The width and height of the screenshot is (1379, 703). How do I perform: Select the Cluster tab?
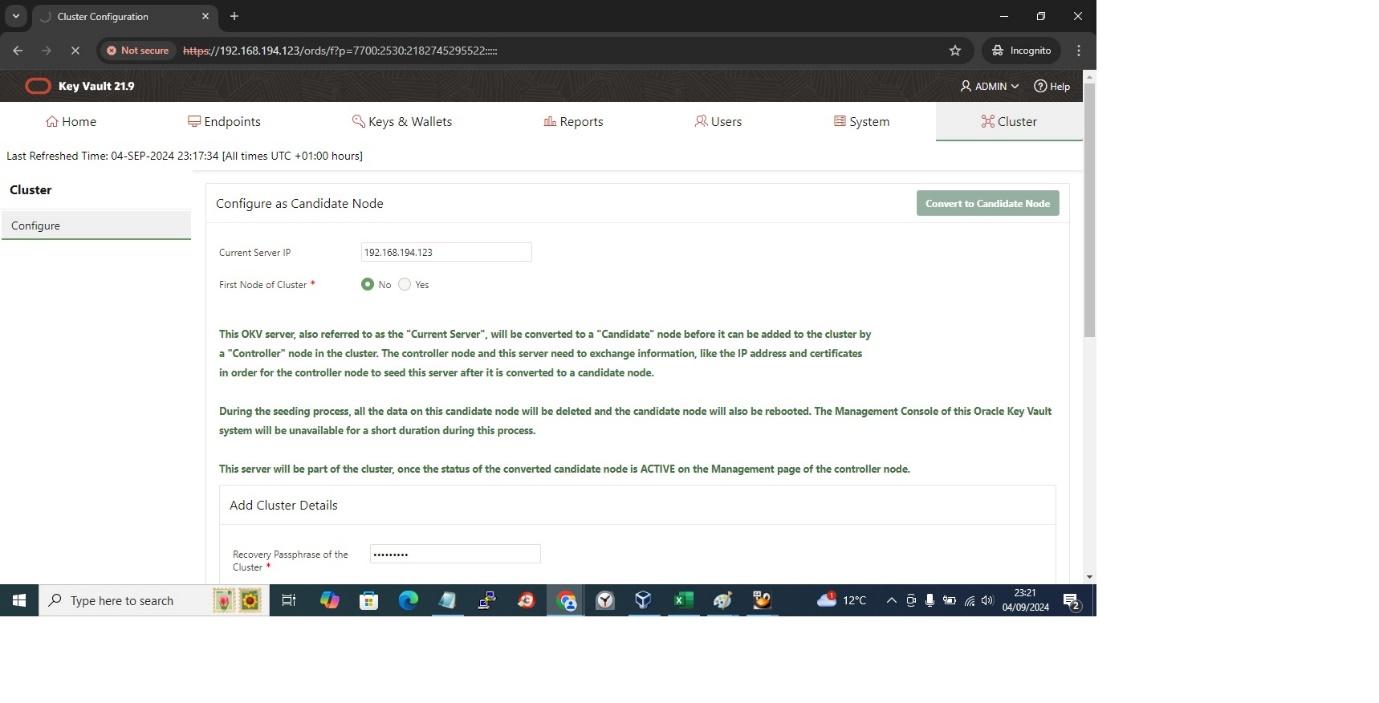pos(1009,121)
